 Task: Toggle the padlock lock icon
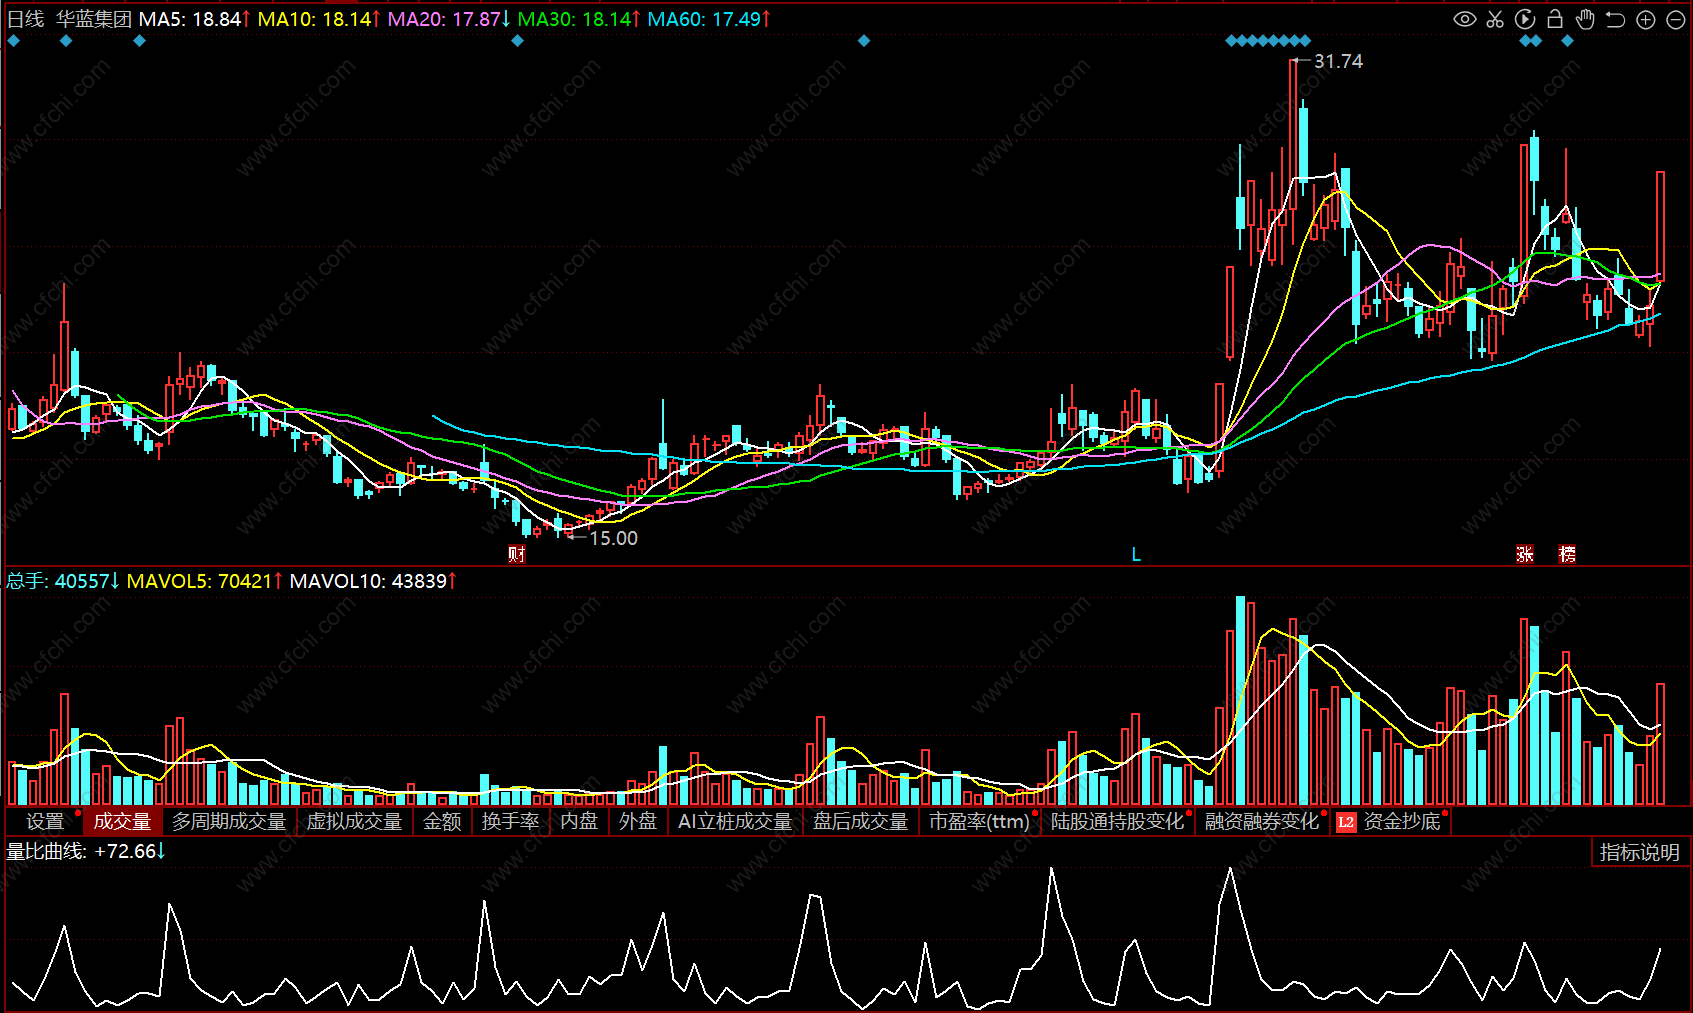pos(1555,19)
